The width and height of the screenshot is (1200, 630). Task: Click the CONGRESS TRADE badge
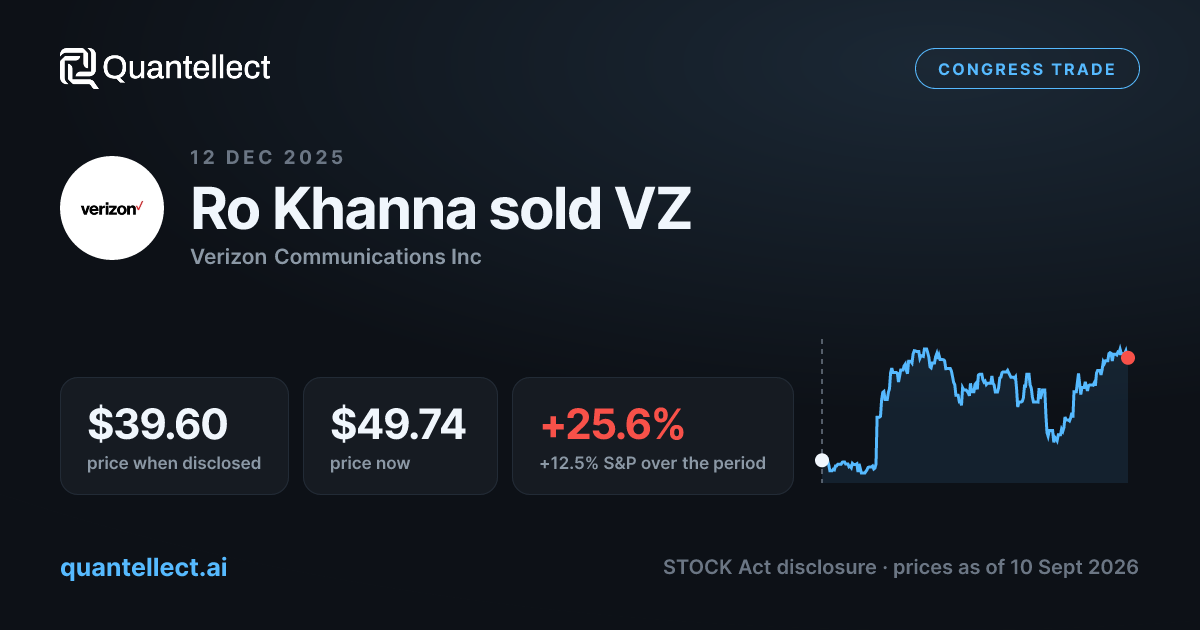(1027, 69)
